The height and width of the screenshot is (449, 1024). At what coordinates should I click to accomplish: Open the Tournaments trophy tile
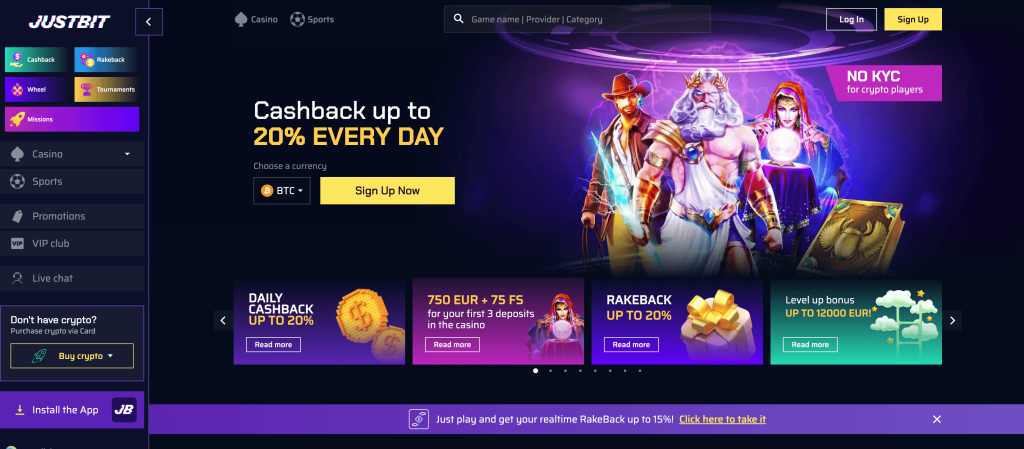click(106, 89)
